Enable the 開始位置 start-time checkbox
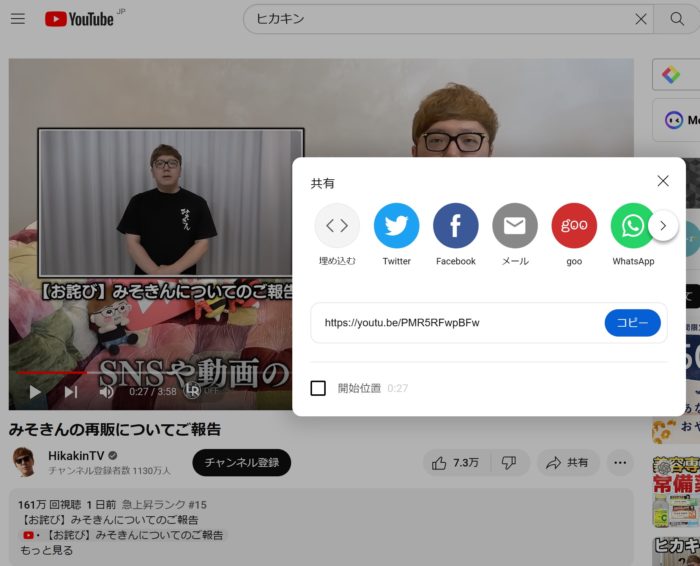 (x=318, y=388)
